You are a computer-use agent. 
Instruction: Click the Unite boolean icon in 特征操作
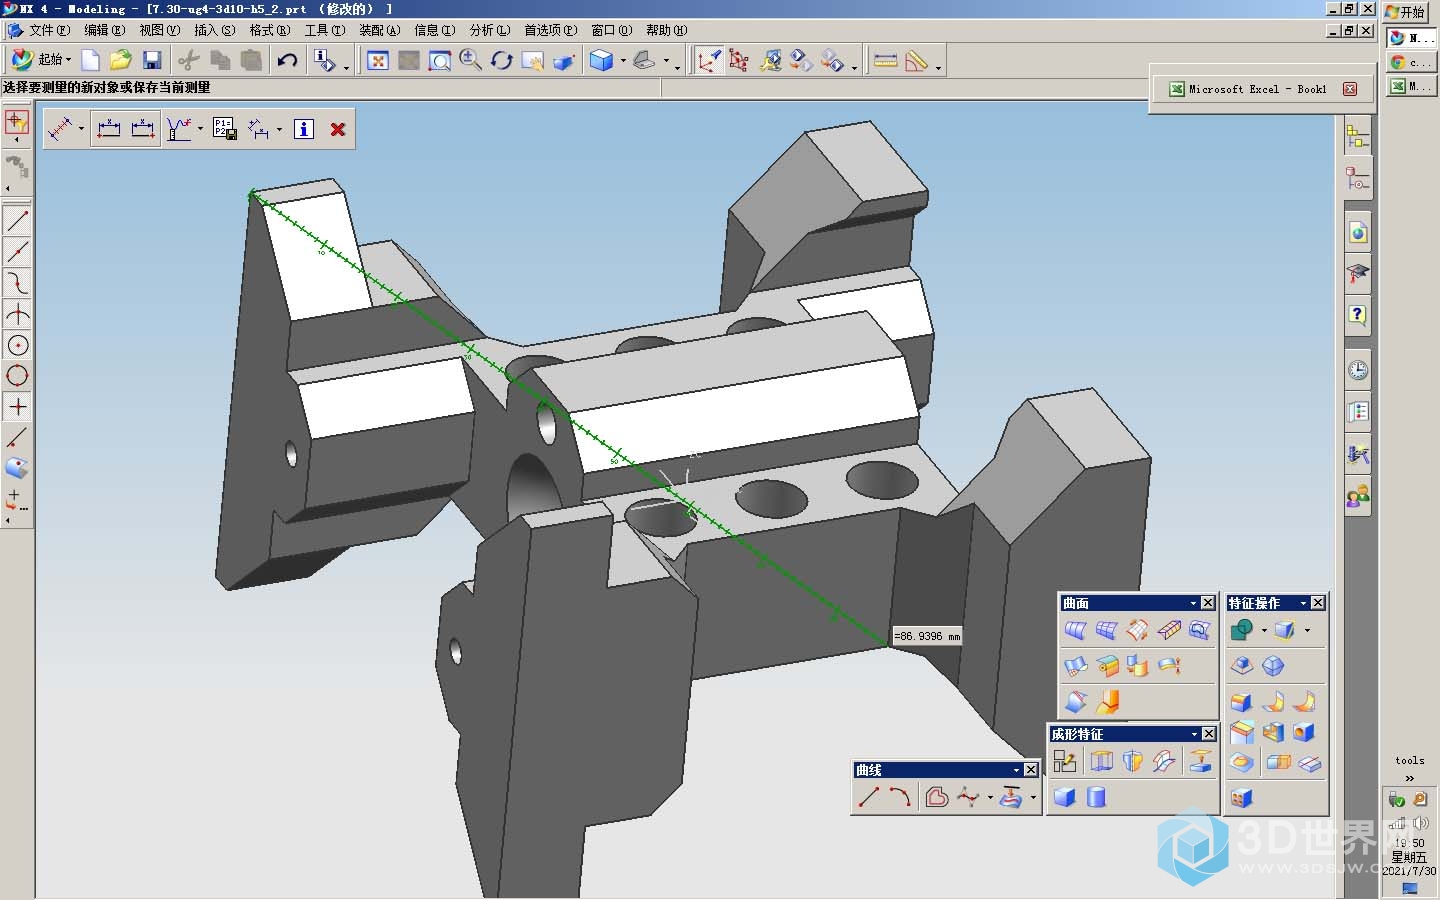pyautogui.click(x=1242, y=630)
